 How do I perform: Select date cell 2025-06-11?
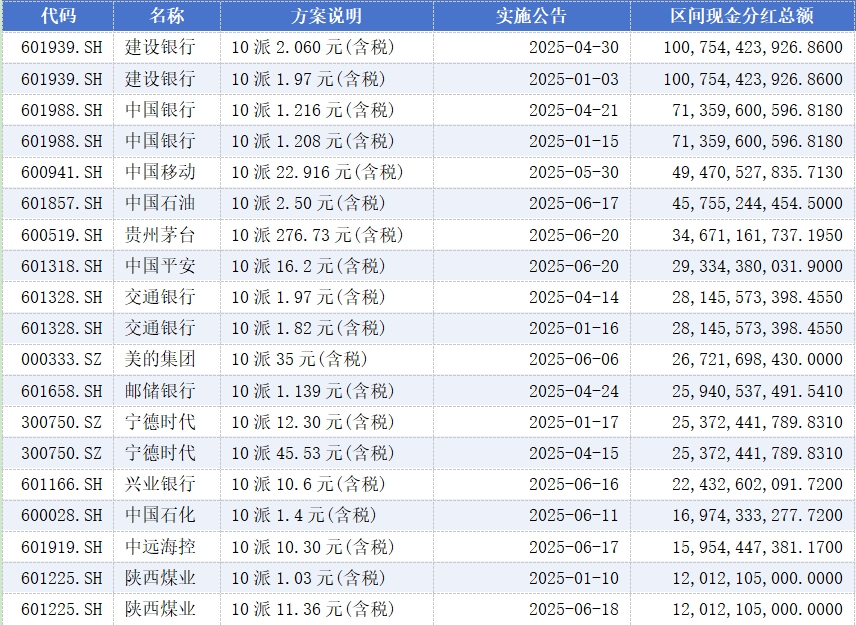[x=531, y=516]
